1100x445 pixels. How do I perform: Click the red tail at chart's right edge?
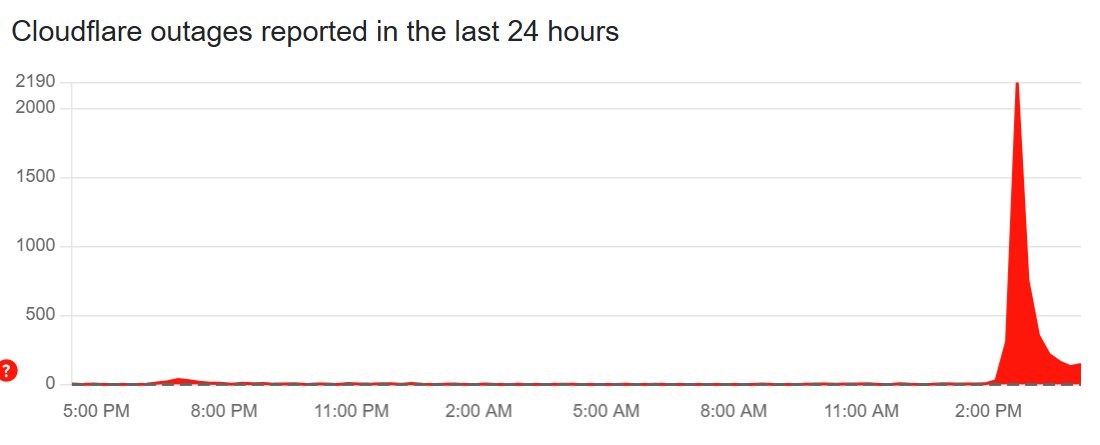point(1076,375)
